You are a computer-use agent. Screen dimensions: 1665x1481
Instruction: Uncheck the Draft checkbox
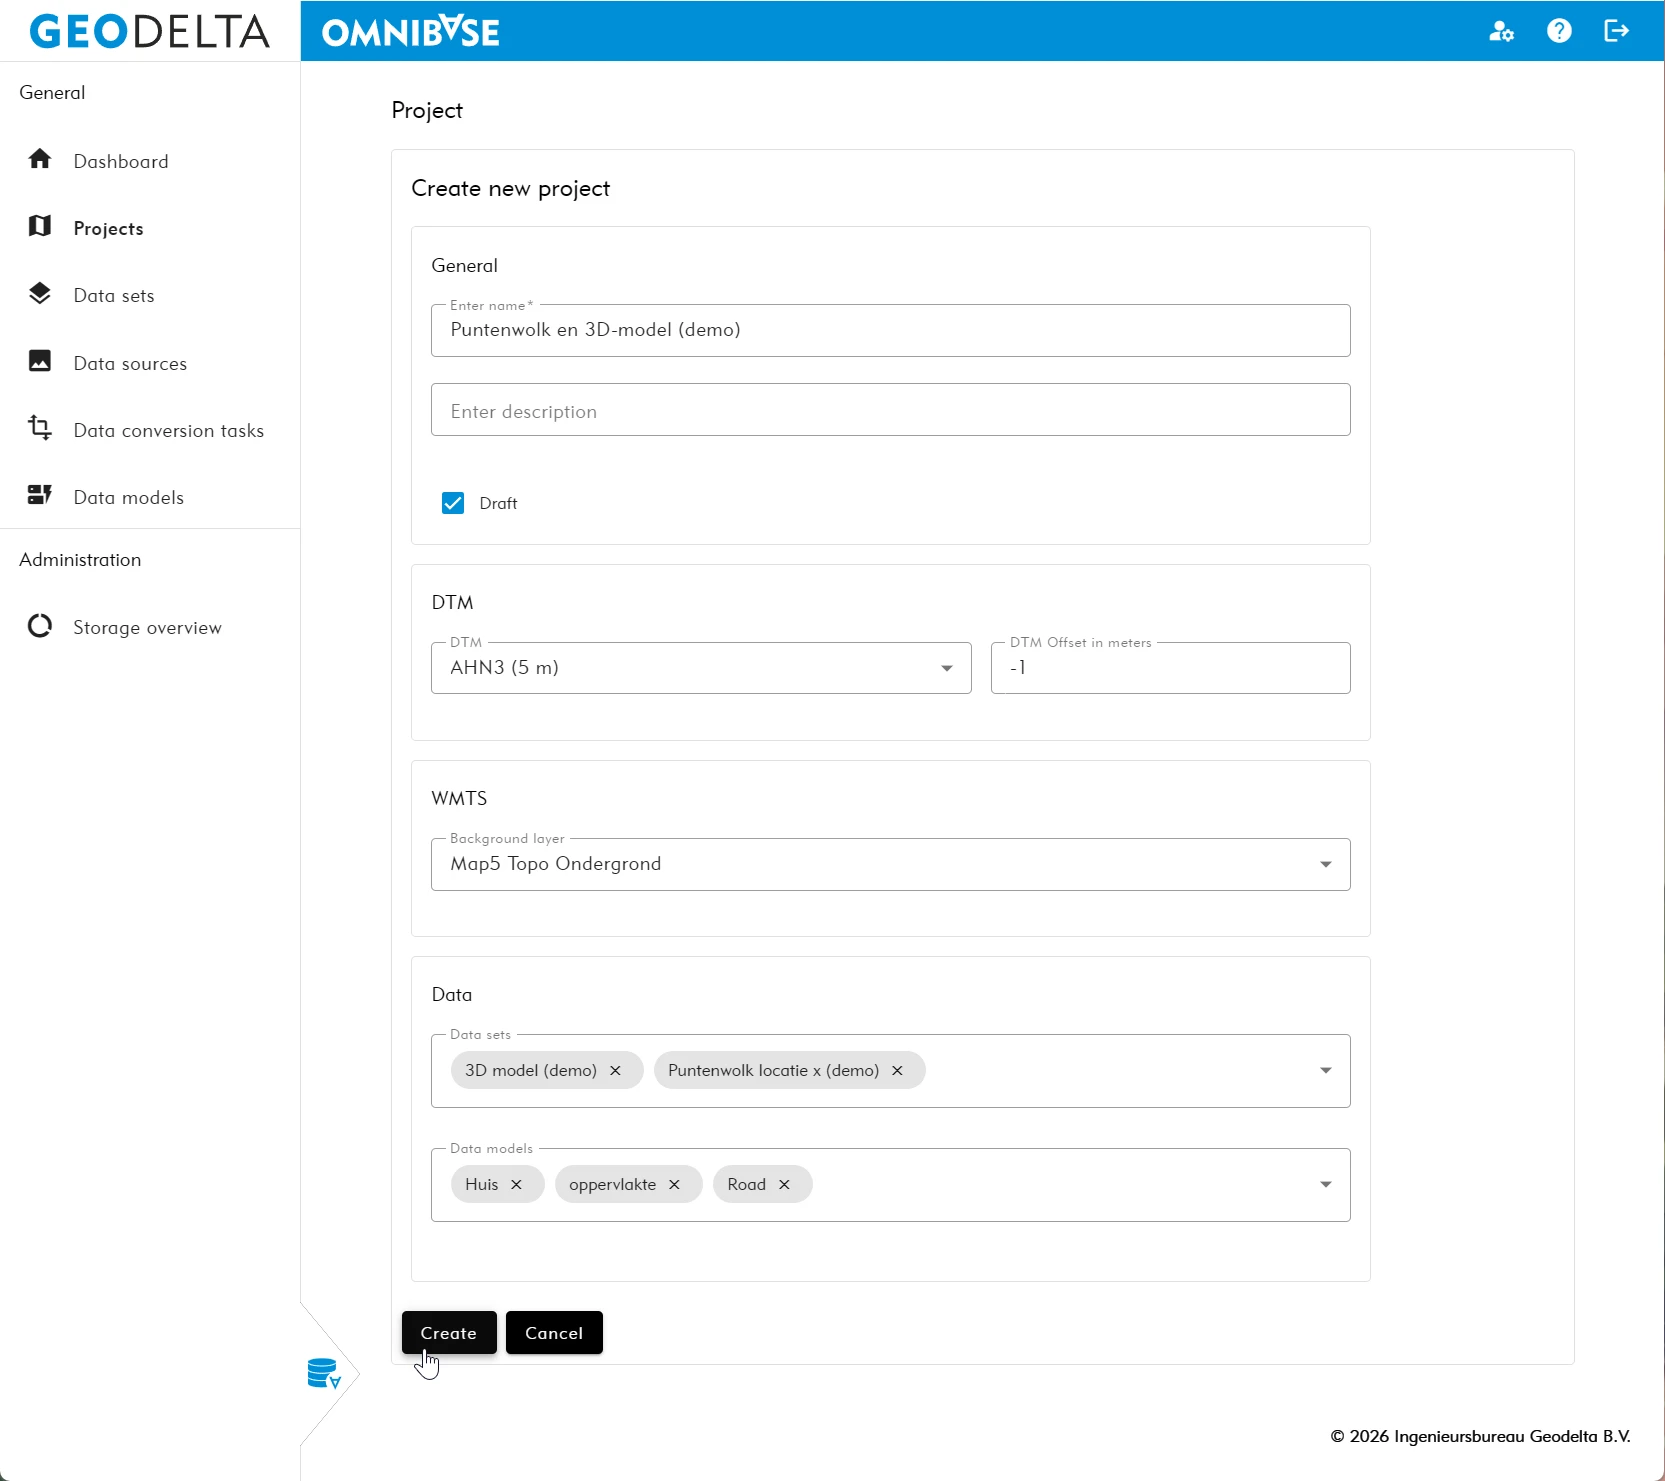click(453, 503)
